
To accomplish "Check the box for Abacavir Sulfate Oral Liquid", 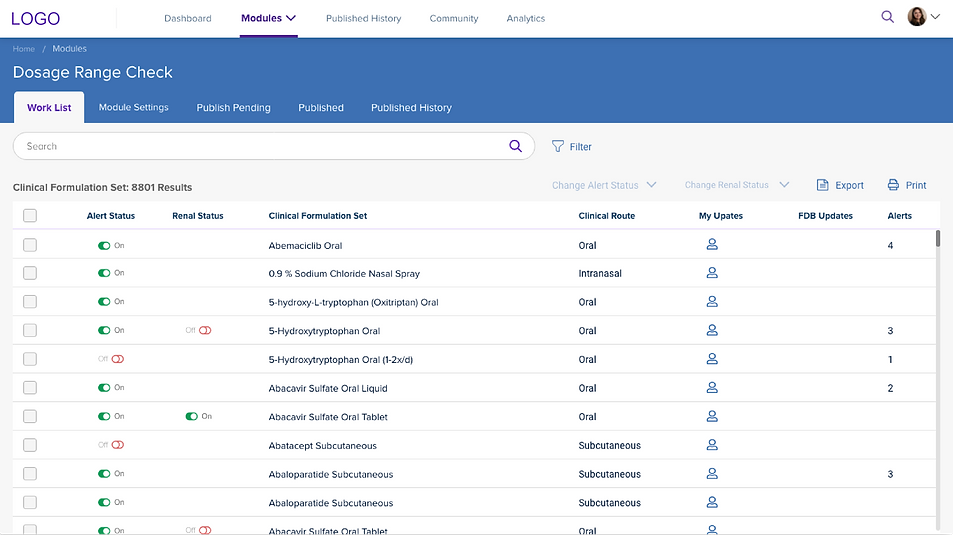I will coord(30,387).
